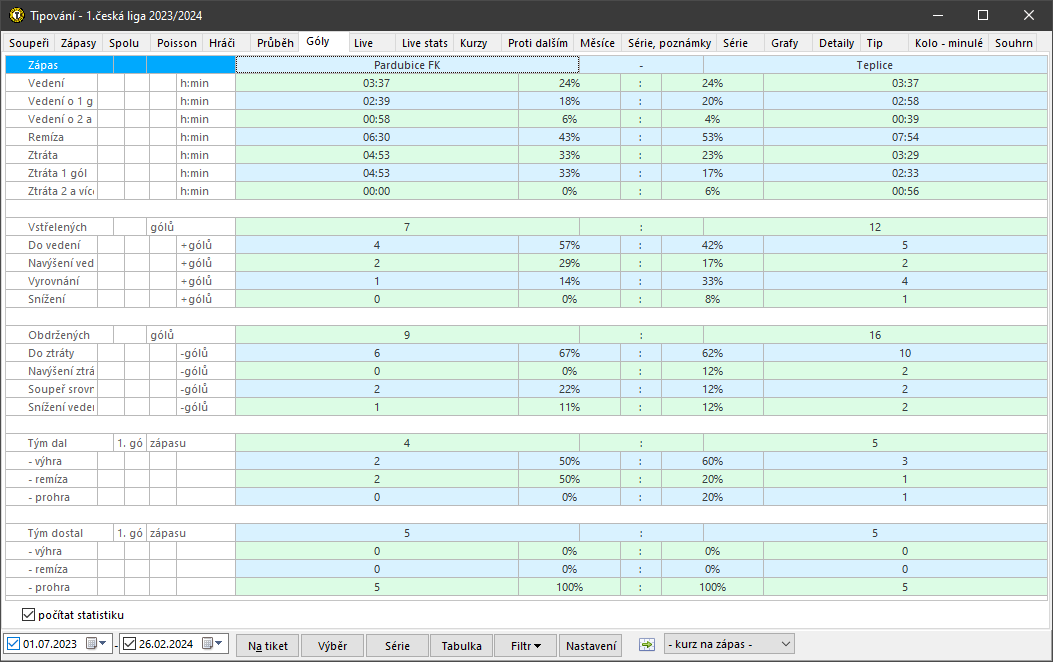Open calendar picker for end date 26.02.2024
1053x662 pixels.
[213, 643]
